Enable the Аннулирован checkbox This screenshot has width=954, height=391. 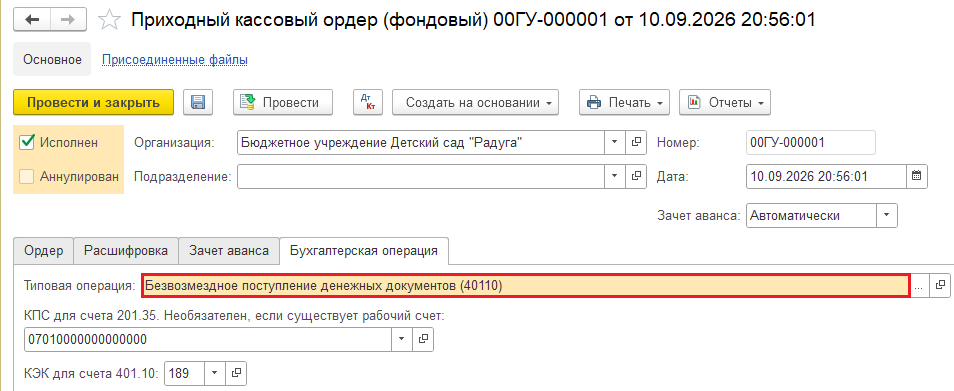[27, 176]
